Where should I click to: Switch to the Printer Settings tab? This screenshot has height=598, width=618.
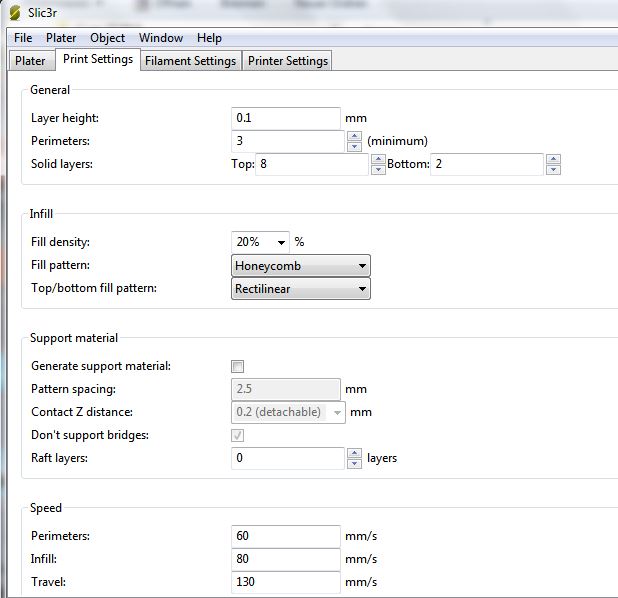pos(287,61)
